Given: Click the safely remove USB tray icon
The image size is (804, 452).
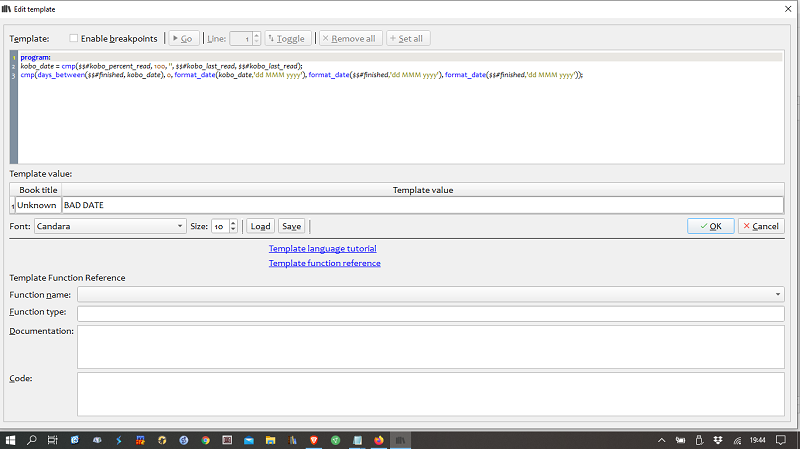Looking at the screenshot, I should tap(699, 440).
